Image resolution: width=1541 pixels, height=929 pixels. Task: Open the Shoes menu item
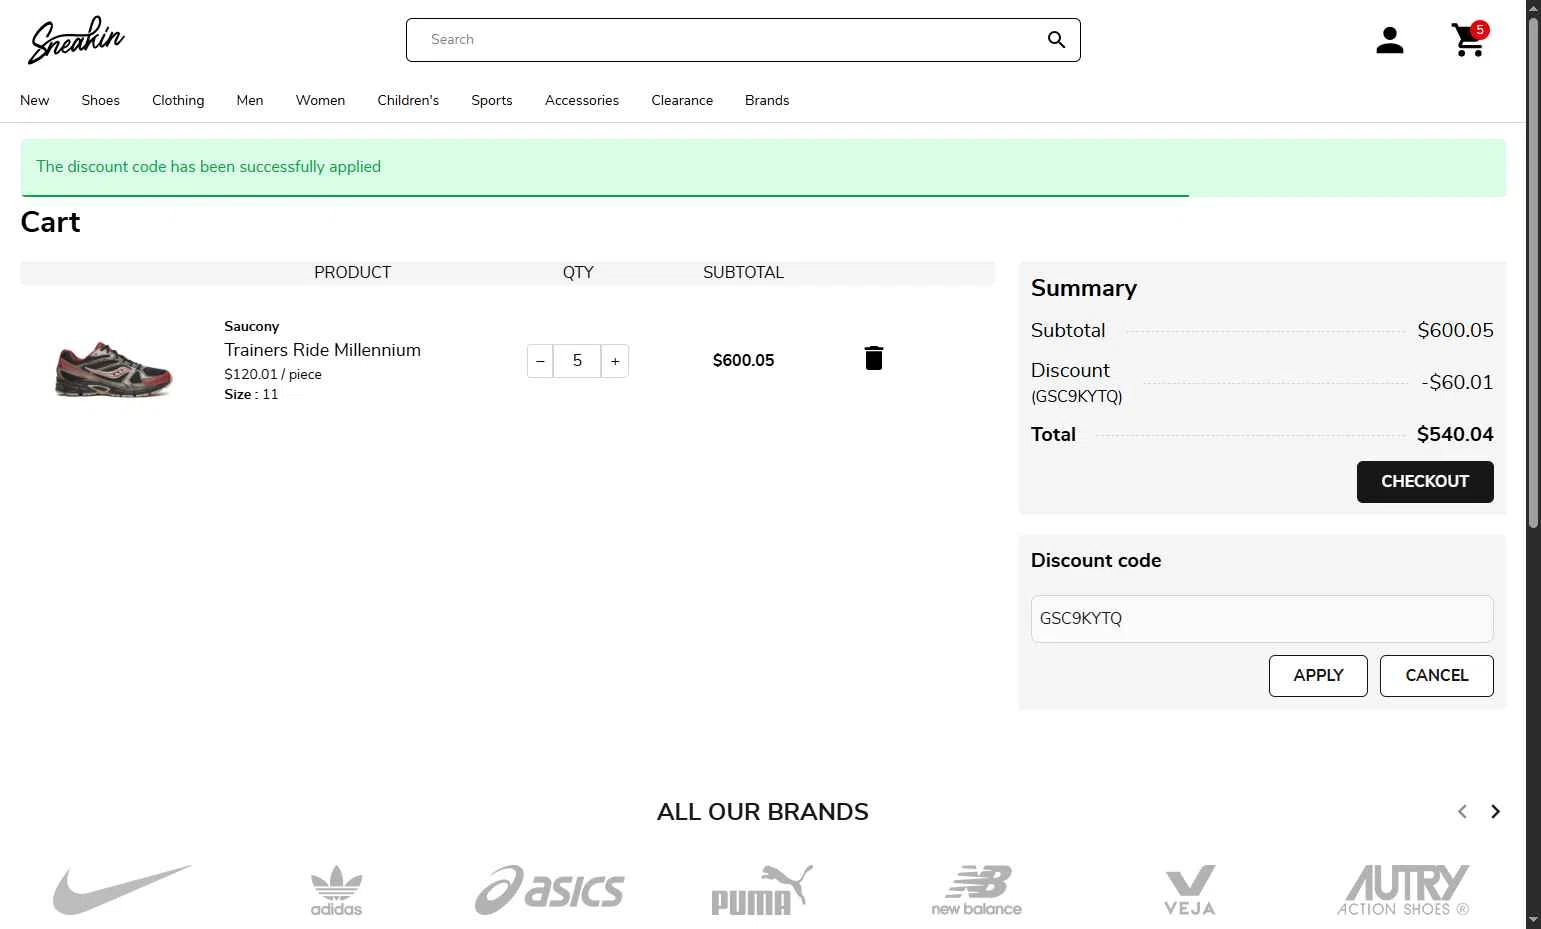click(x=100, y=100)
